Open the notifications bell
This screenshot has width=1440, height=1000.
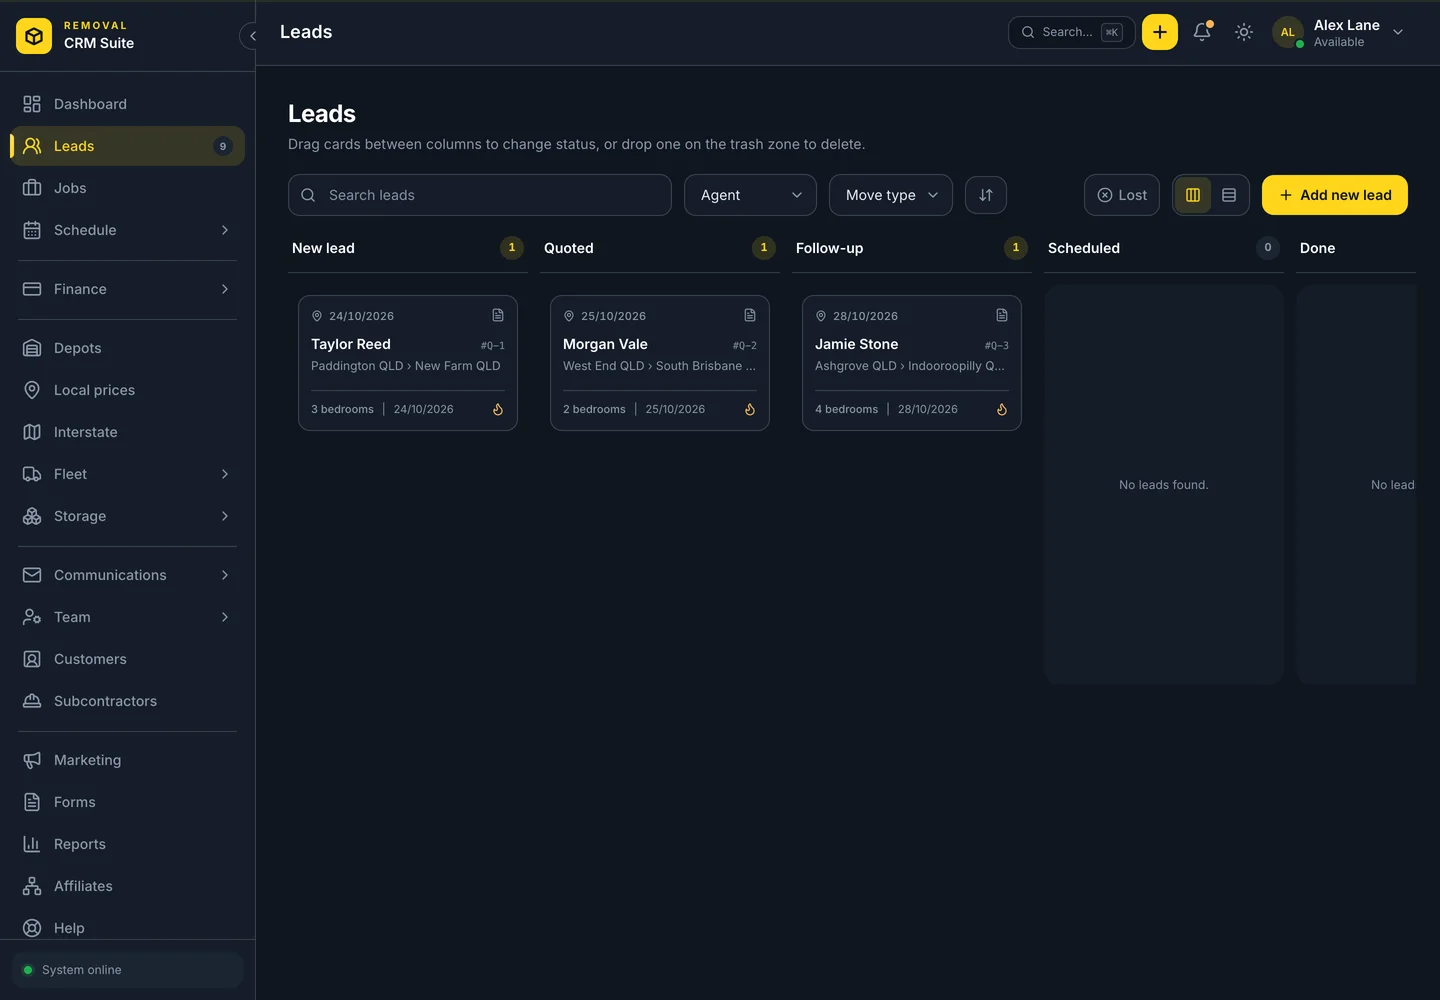pos(1202,32)
